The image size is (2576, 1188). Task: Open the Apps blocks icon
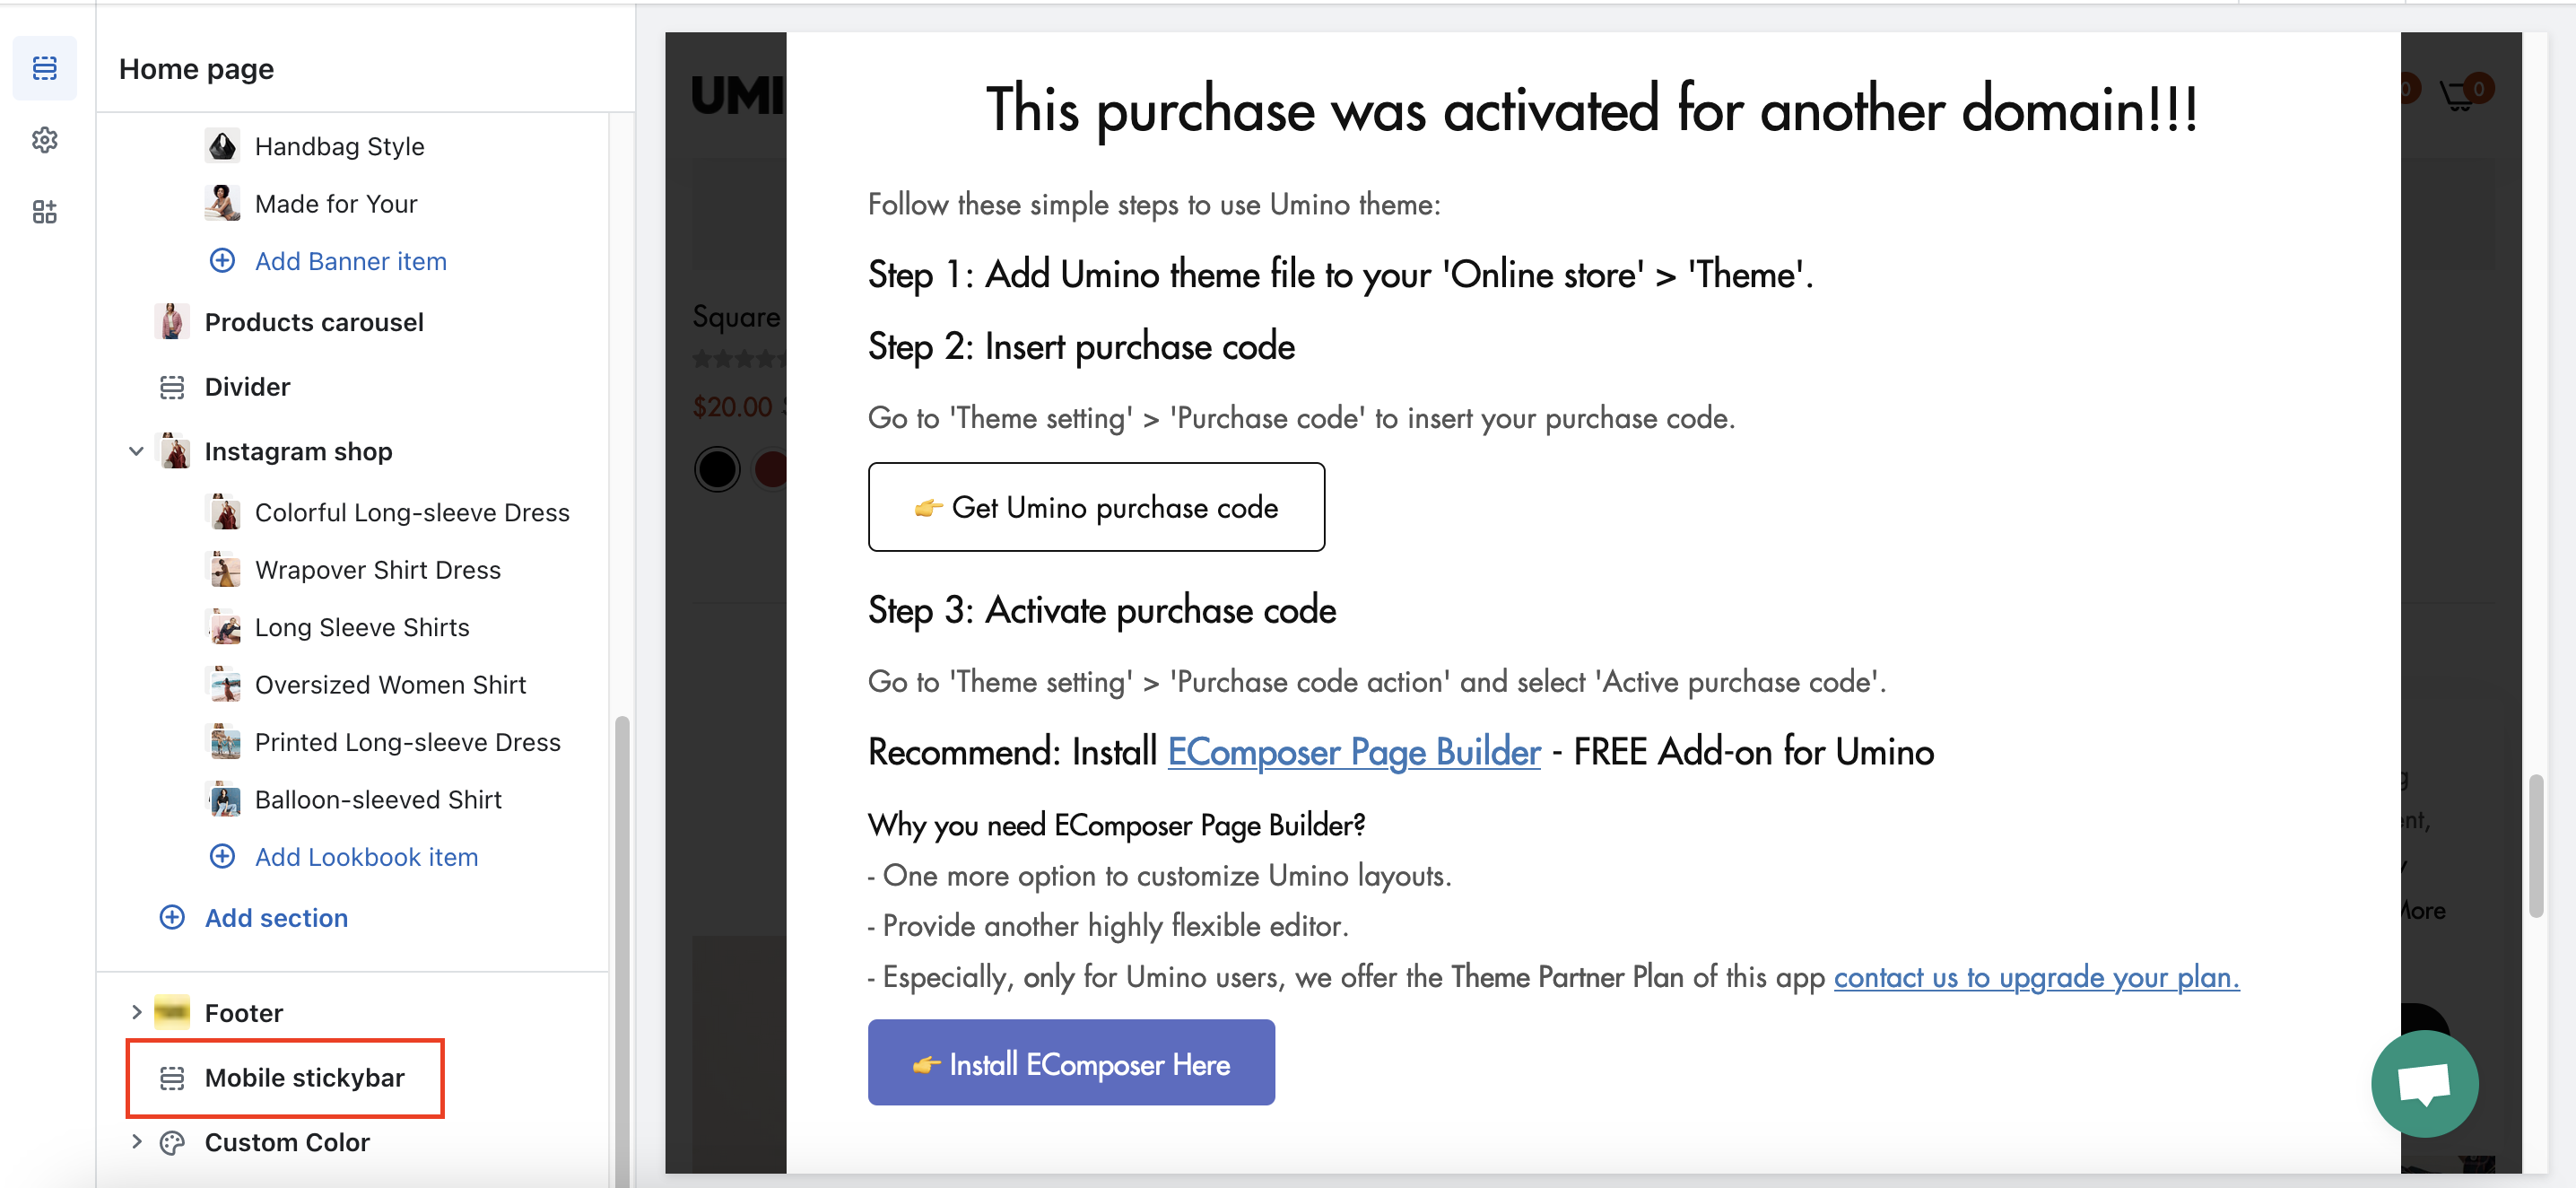[x=45, y=211]
